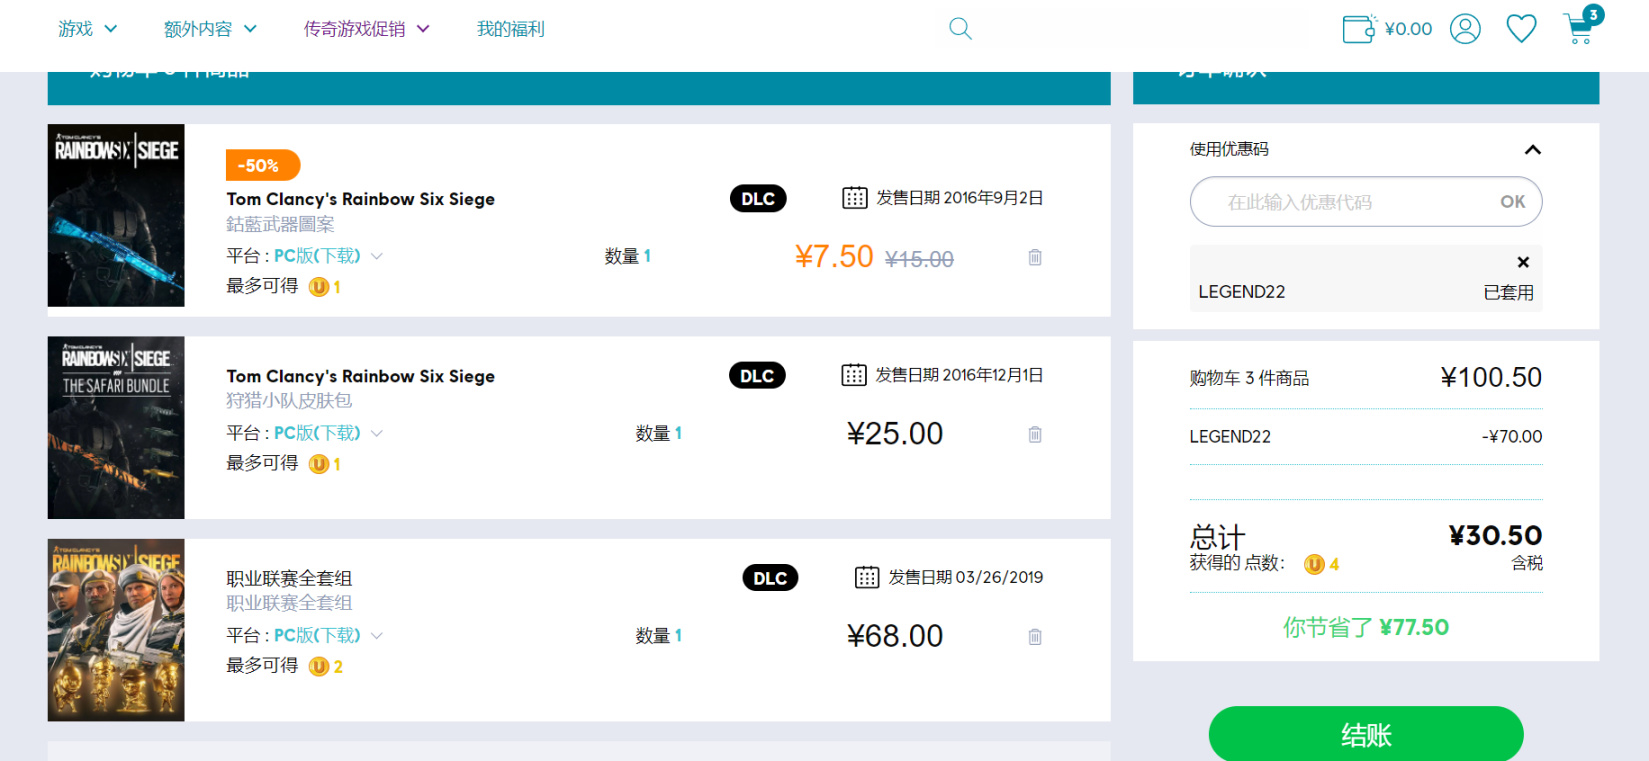
Task: Click quantity 数量 1 for 狩猎小队皮肤包
Action: click(659, 433)
